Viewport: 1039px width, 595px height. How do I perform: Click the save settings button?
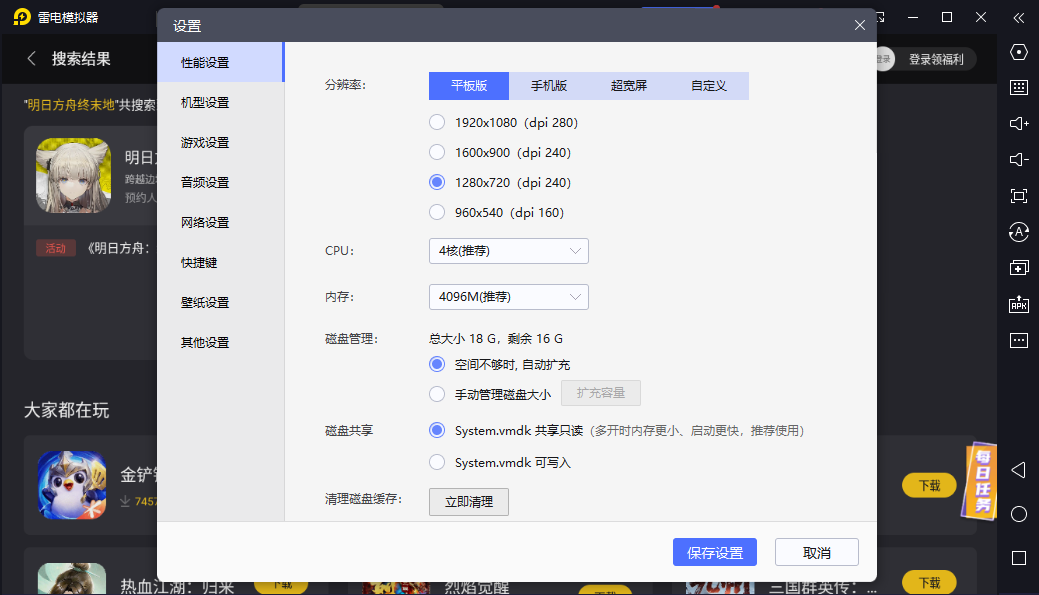(x=715, y=552)
